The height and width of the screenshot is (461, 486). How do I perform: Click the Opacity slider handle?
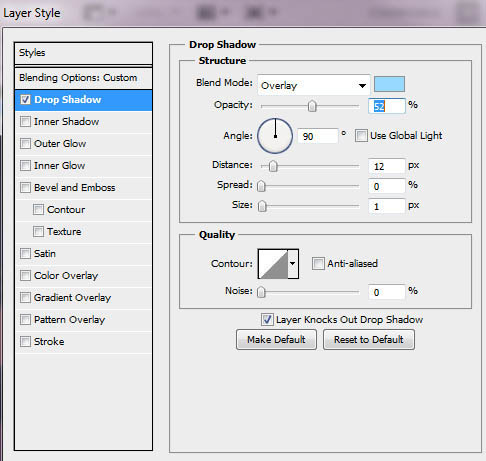[x=312, y=106]
